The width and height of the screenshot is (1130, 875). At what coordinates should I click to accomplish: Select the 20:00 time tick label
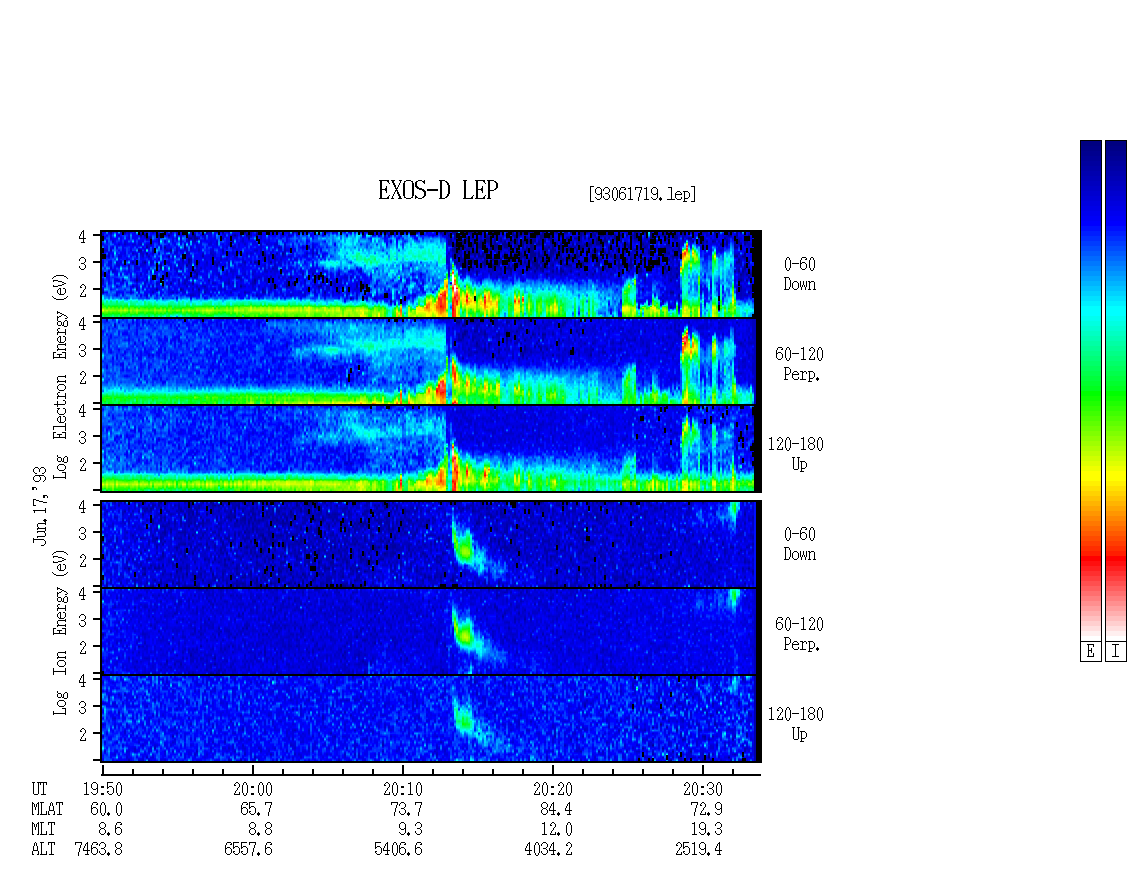pos(253,789)
